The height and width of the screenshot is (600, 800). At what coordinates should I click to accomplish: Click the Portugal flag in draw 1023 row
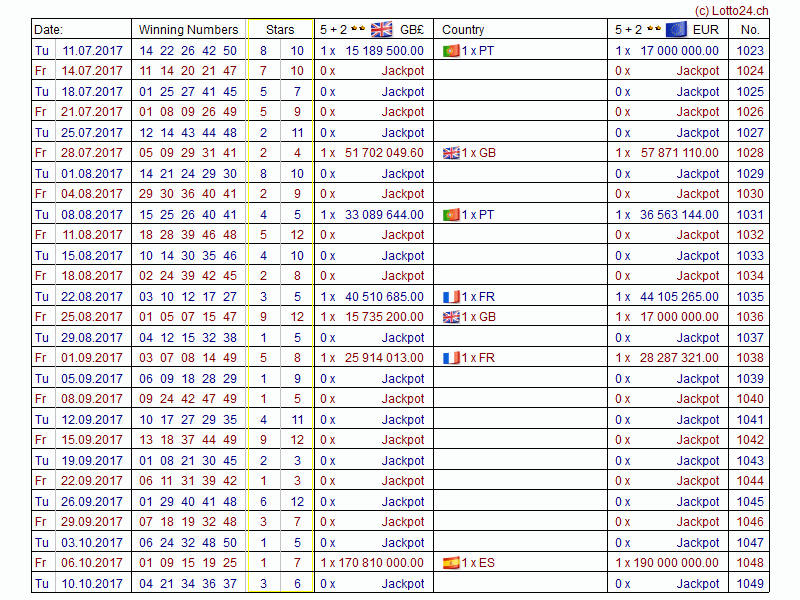[450, 51]
